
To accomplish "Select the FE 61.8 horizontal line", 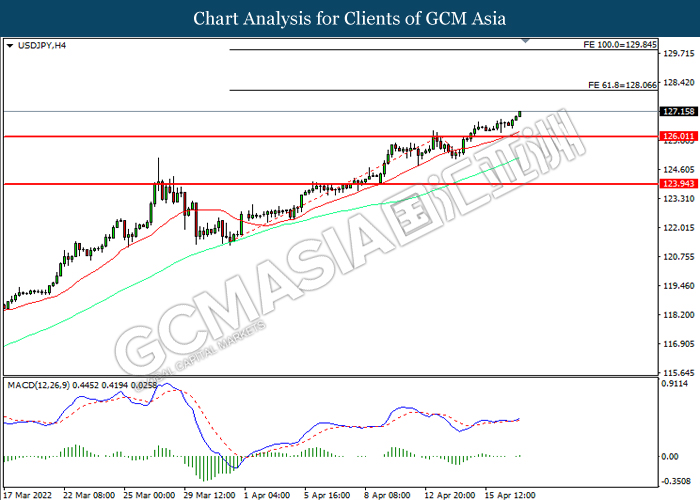I will coord(443,90).
